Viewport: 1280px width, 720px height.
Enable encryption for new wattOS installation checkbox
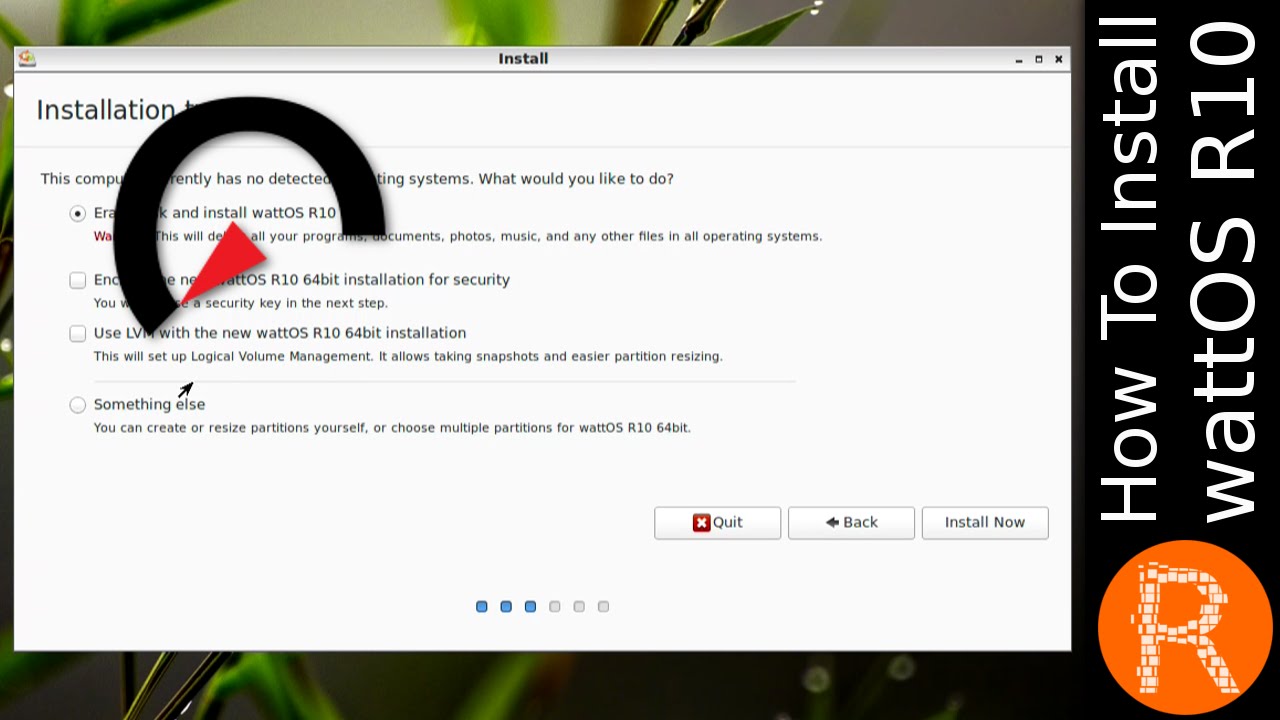pos(78,280)
